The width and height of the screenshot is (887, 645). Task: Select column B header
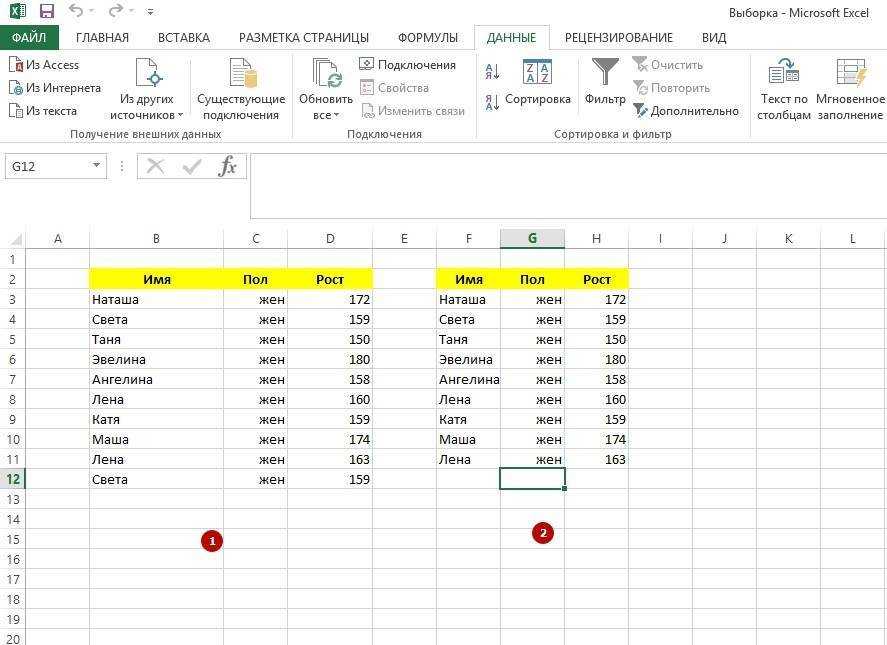(x=156, y=239)
